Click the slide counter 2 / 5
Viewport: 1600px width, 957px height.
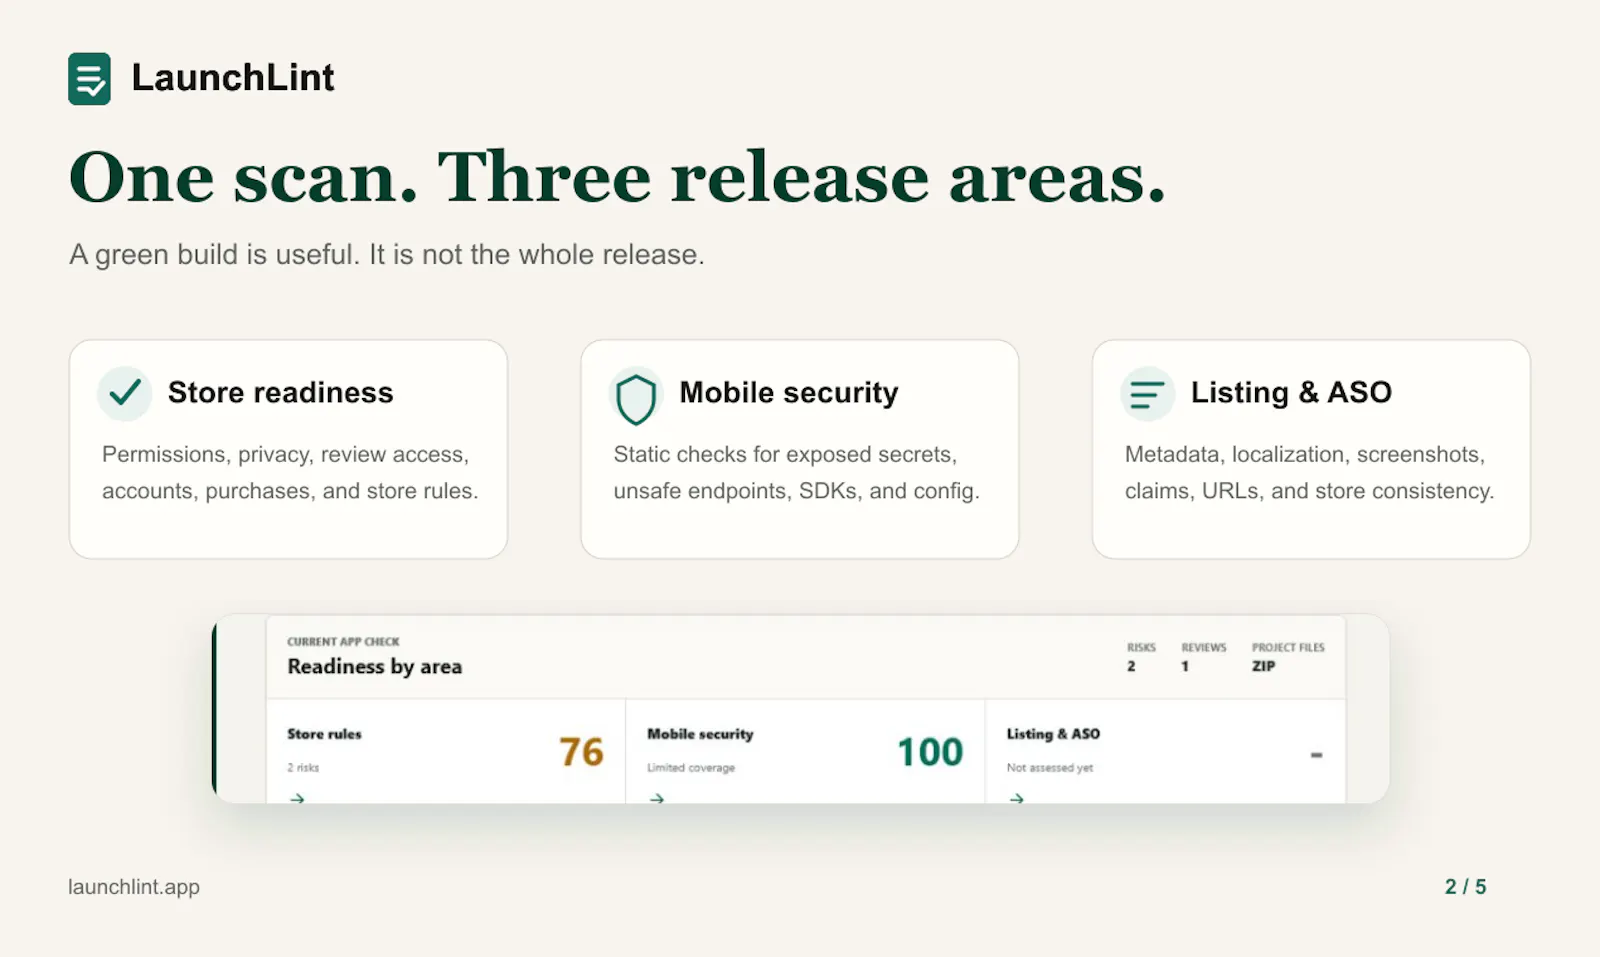(x=1465, y=887)
